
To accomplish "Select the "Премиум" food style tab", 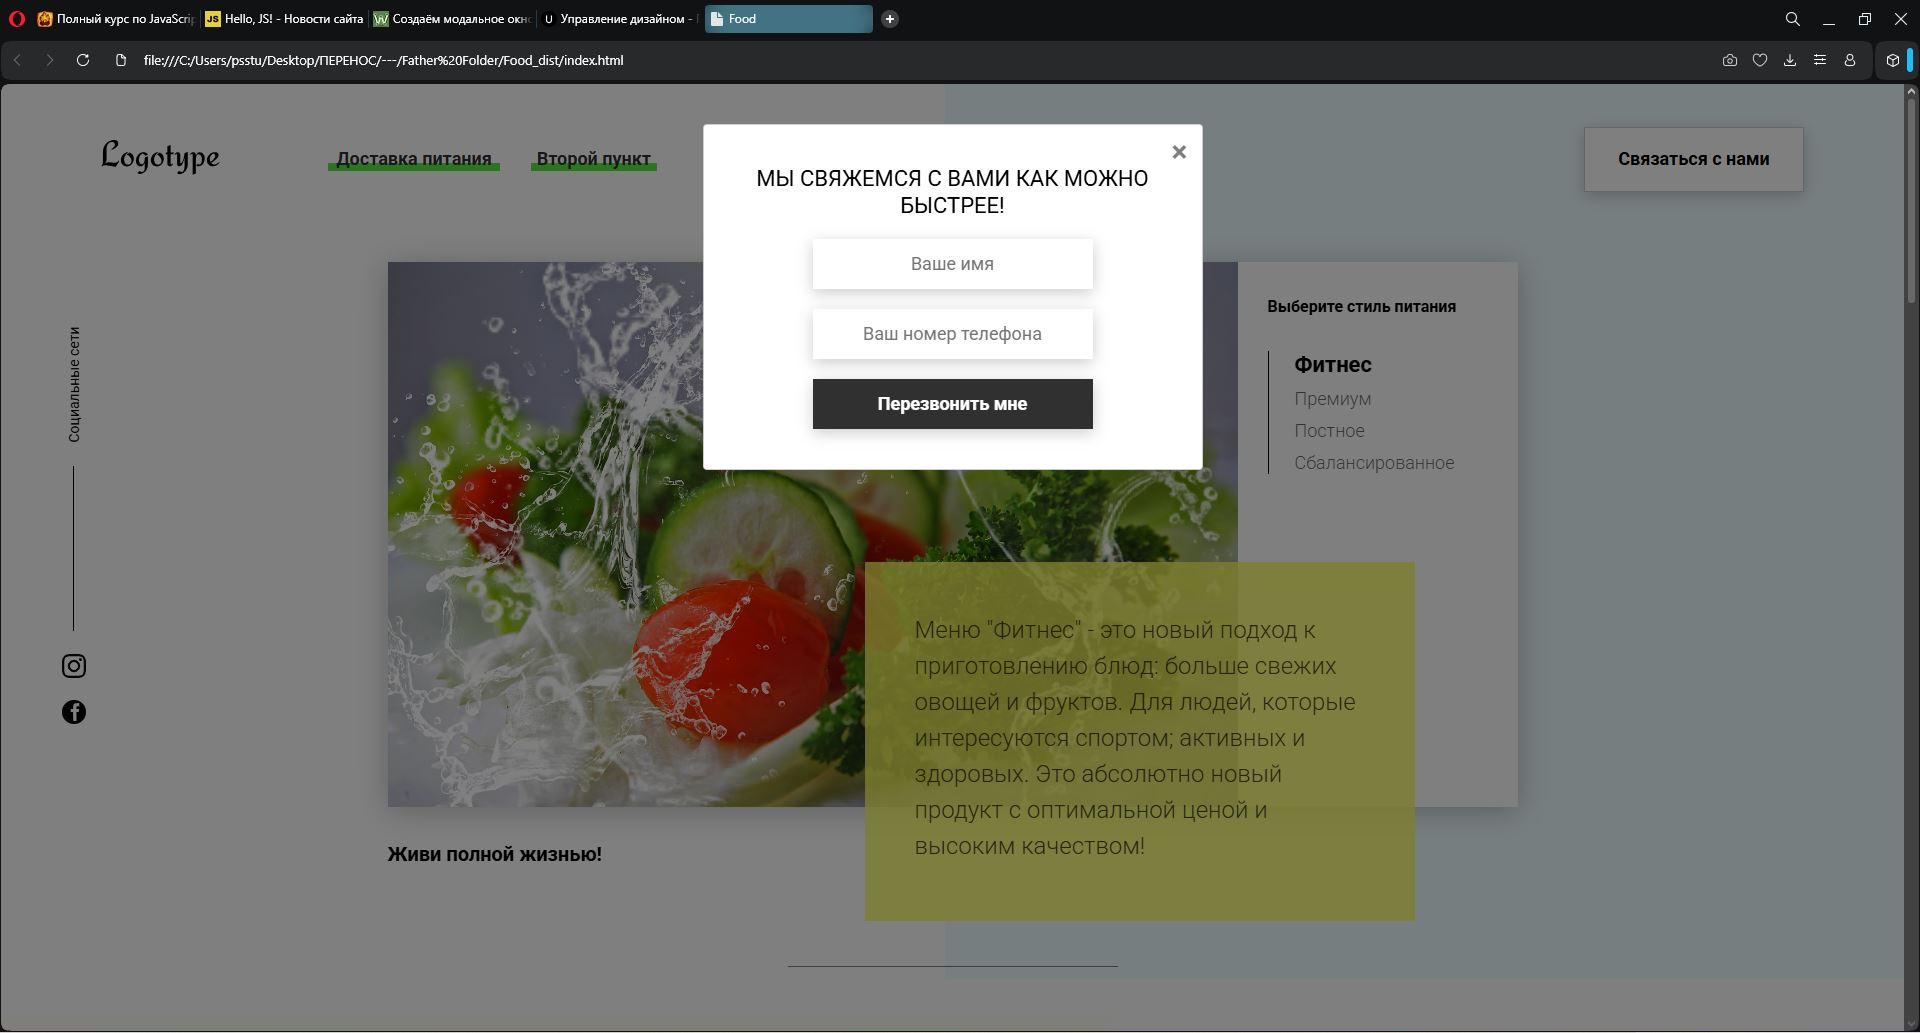I will (x=1332, y=399).
